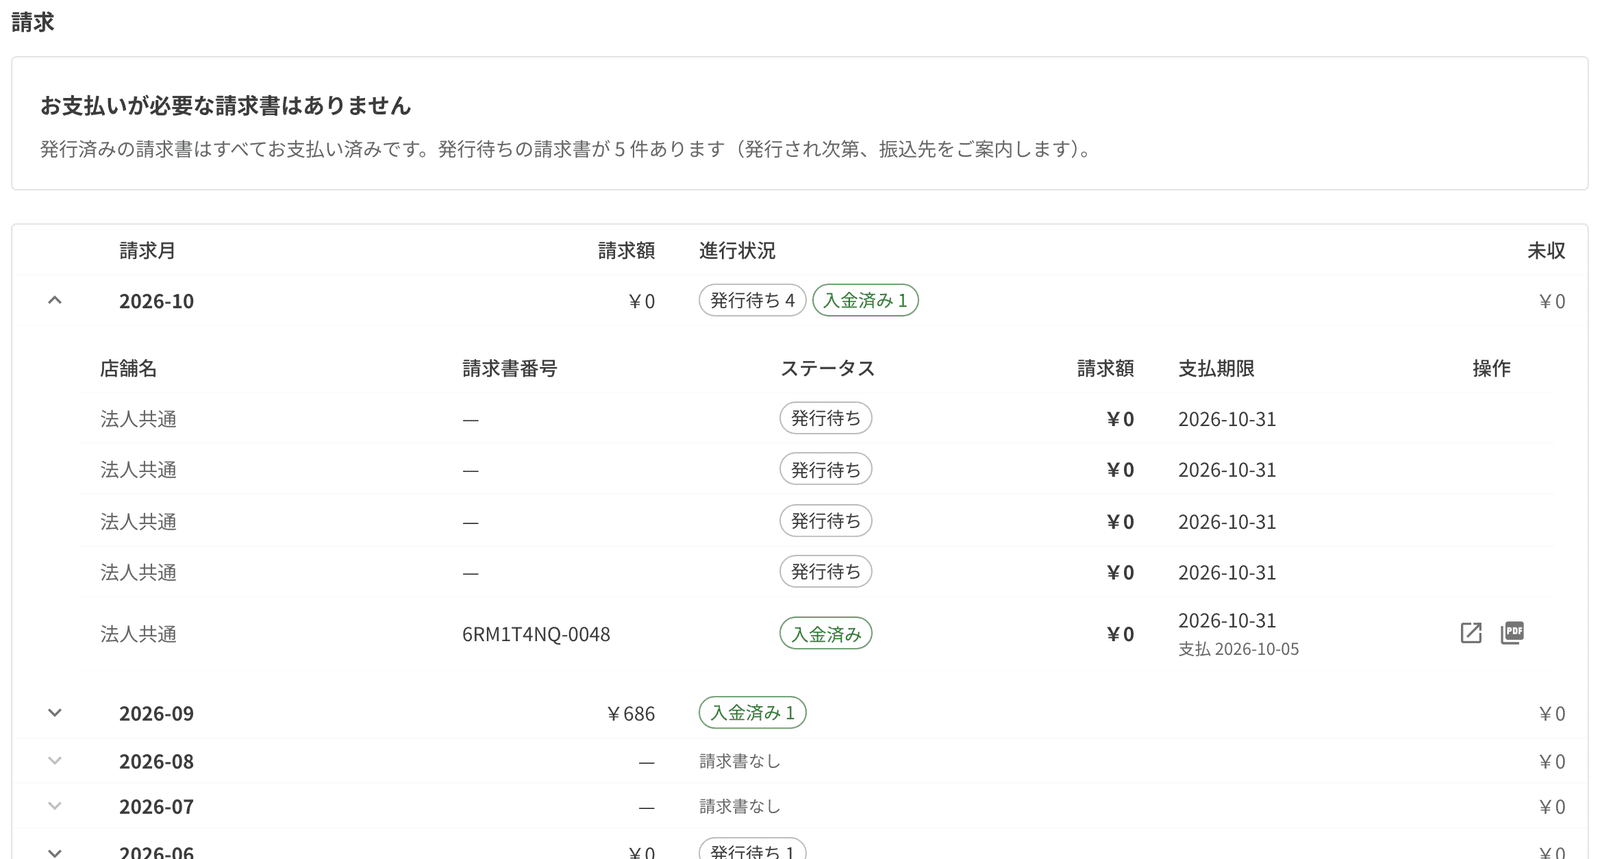The image size is (1600, 859).
Task: Click the 請求書なし text for 2026-07
Action: tap(739, 807)
